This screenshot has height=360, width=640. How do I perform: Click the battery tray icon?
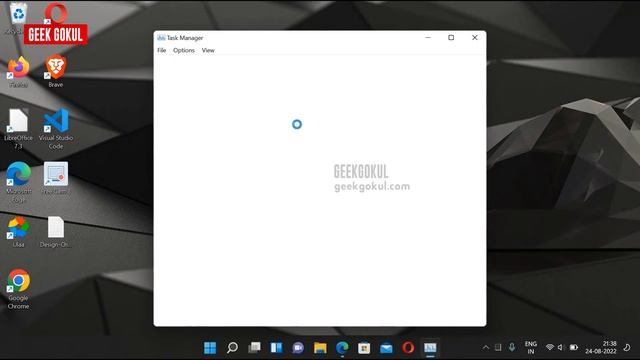[x=574, y=347]
